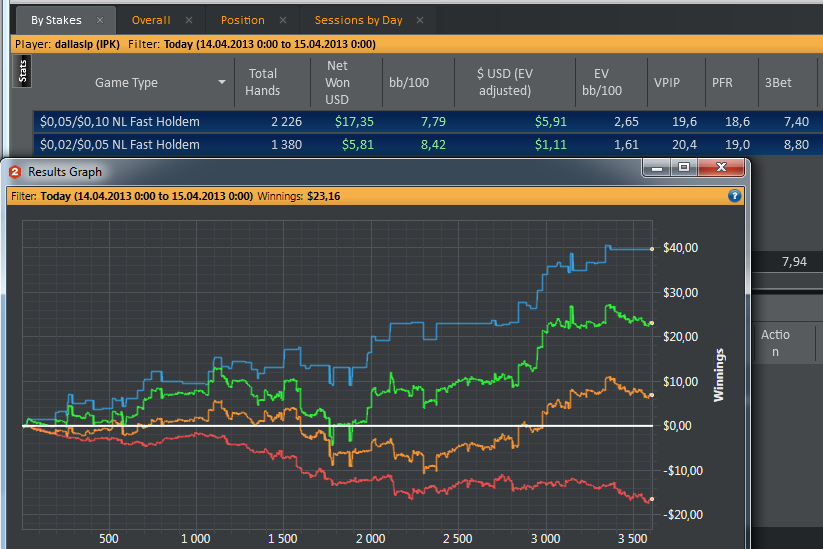This screenshot has width=823, height=549.
Task: Click the Action column header behind the graph
Action: coord(775,343)
